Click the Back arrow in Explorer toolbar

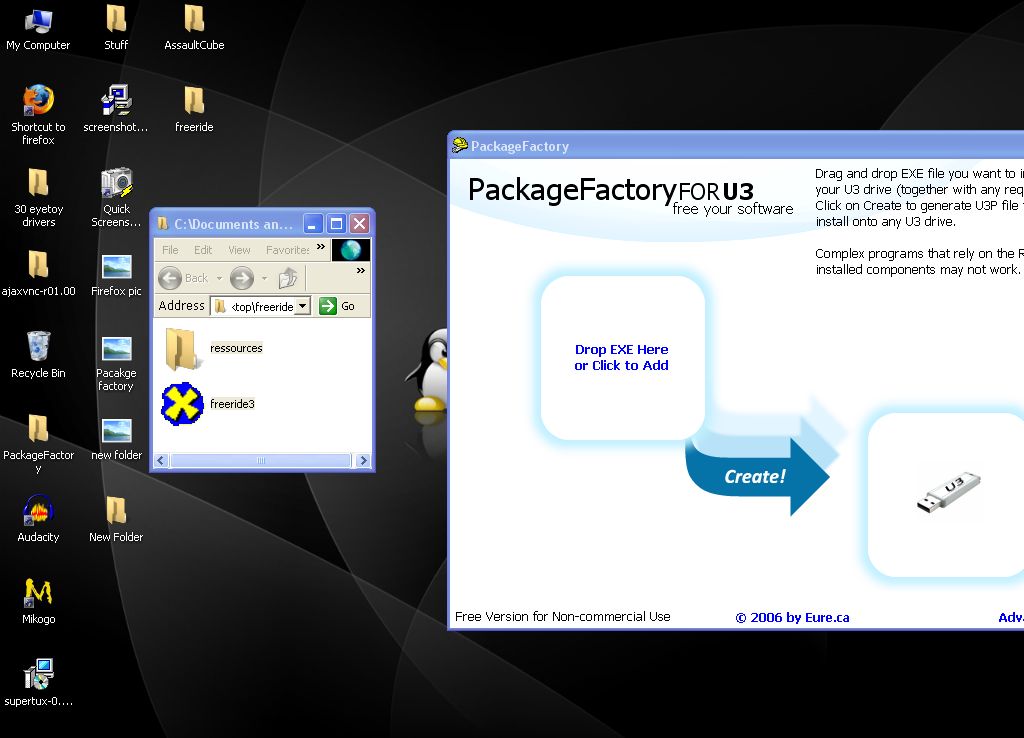170,278
